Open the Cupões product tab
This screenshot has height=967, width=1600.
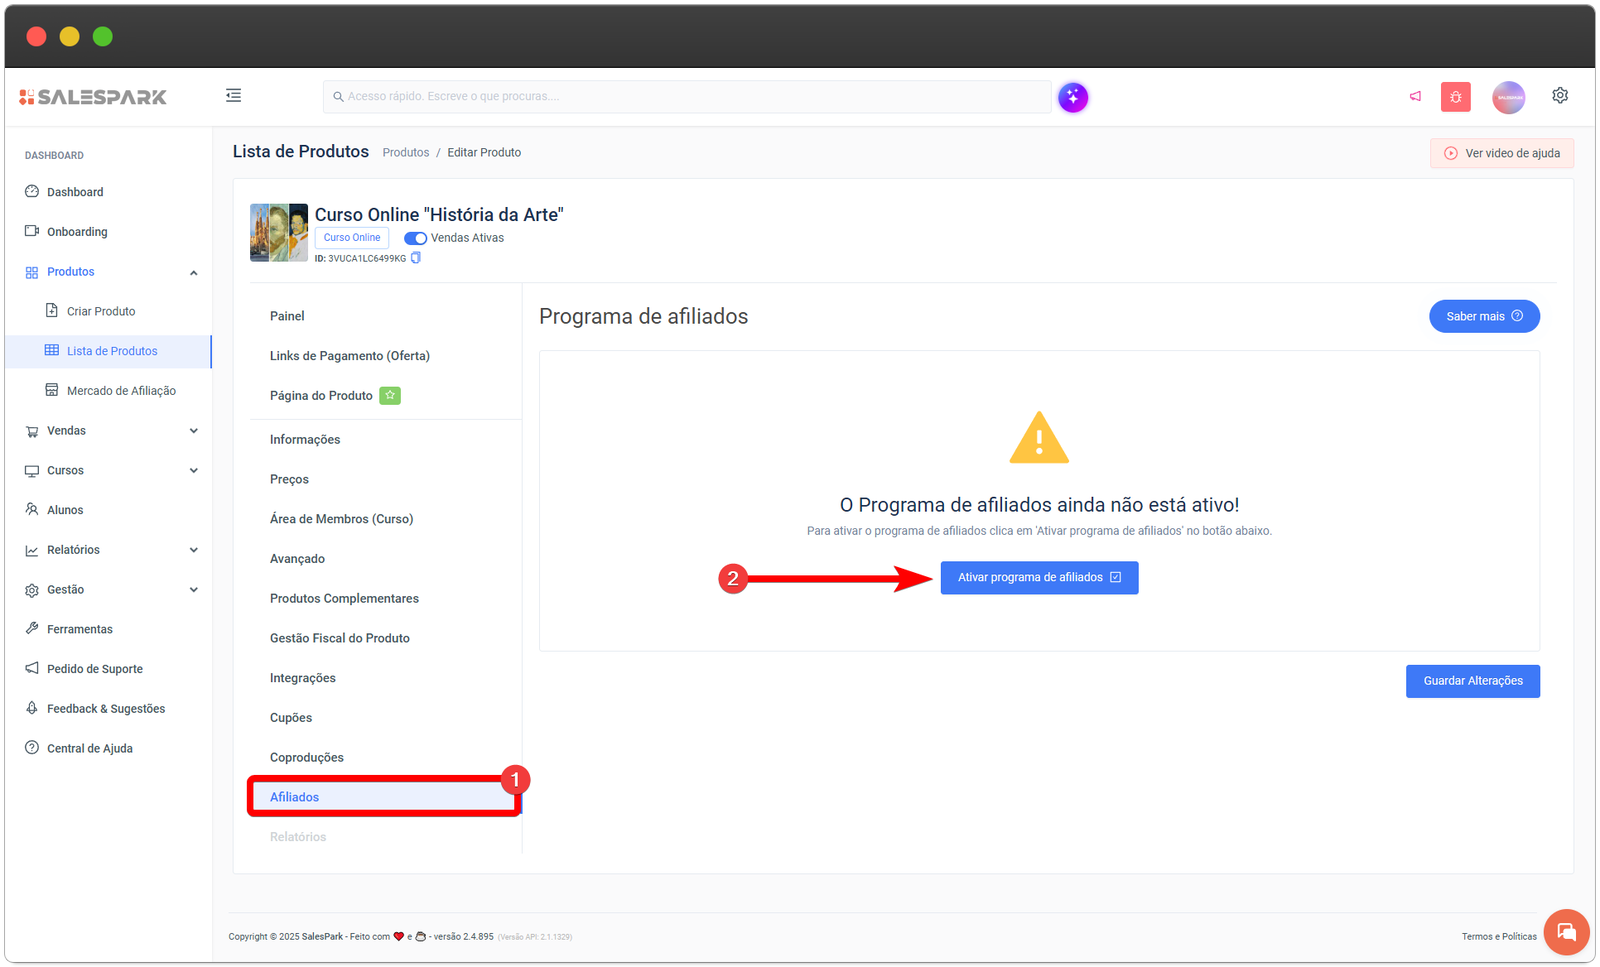tap(291, 718)
